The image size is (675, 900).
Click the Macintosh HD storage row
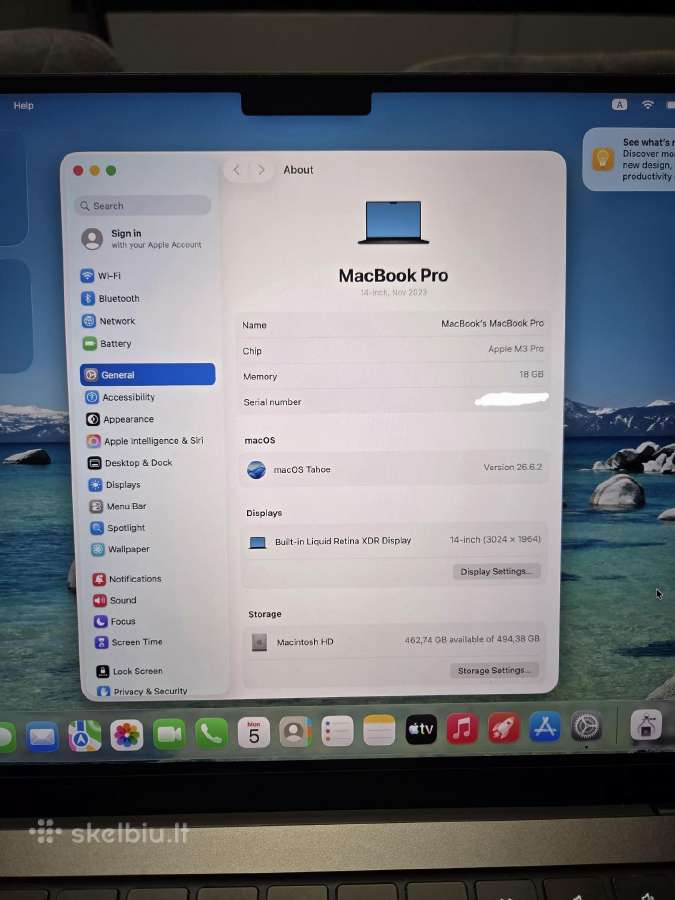(x=394, y=641)
